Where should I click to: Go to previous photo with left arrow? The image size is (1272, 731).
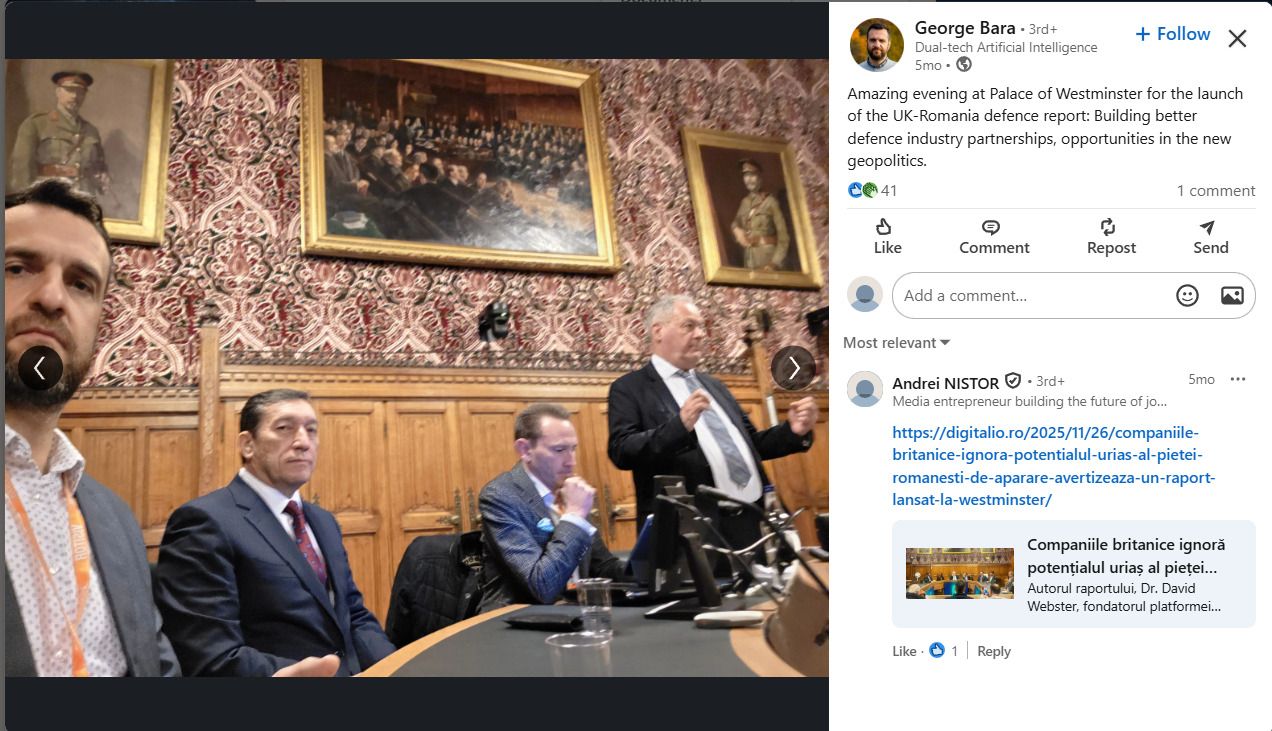pyautogui.click(x=40, y=368)
